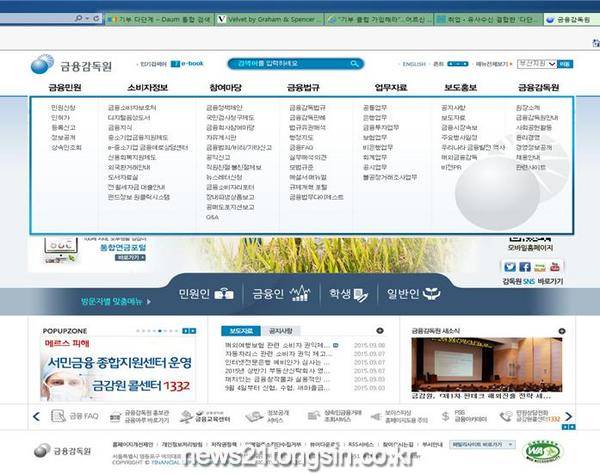Open the 금융민원 main menu
This screenshot has height=474, width=600.
[65, 87]
